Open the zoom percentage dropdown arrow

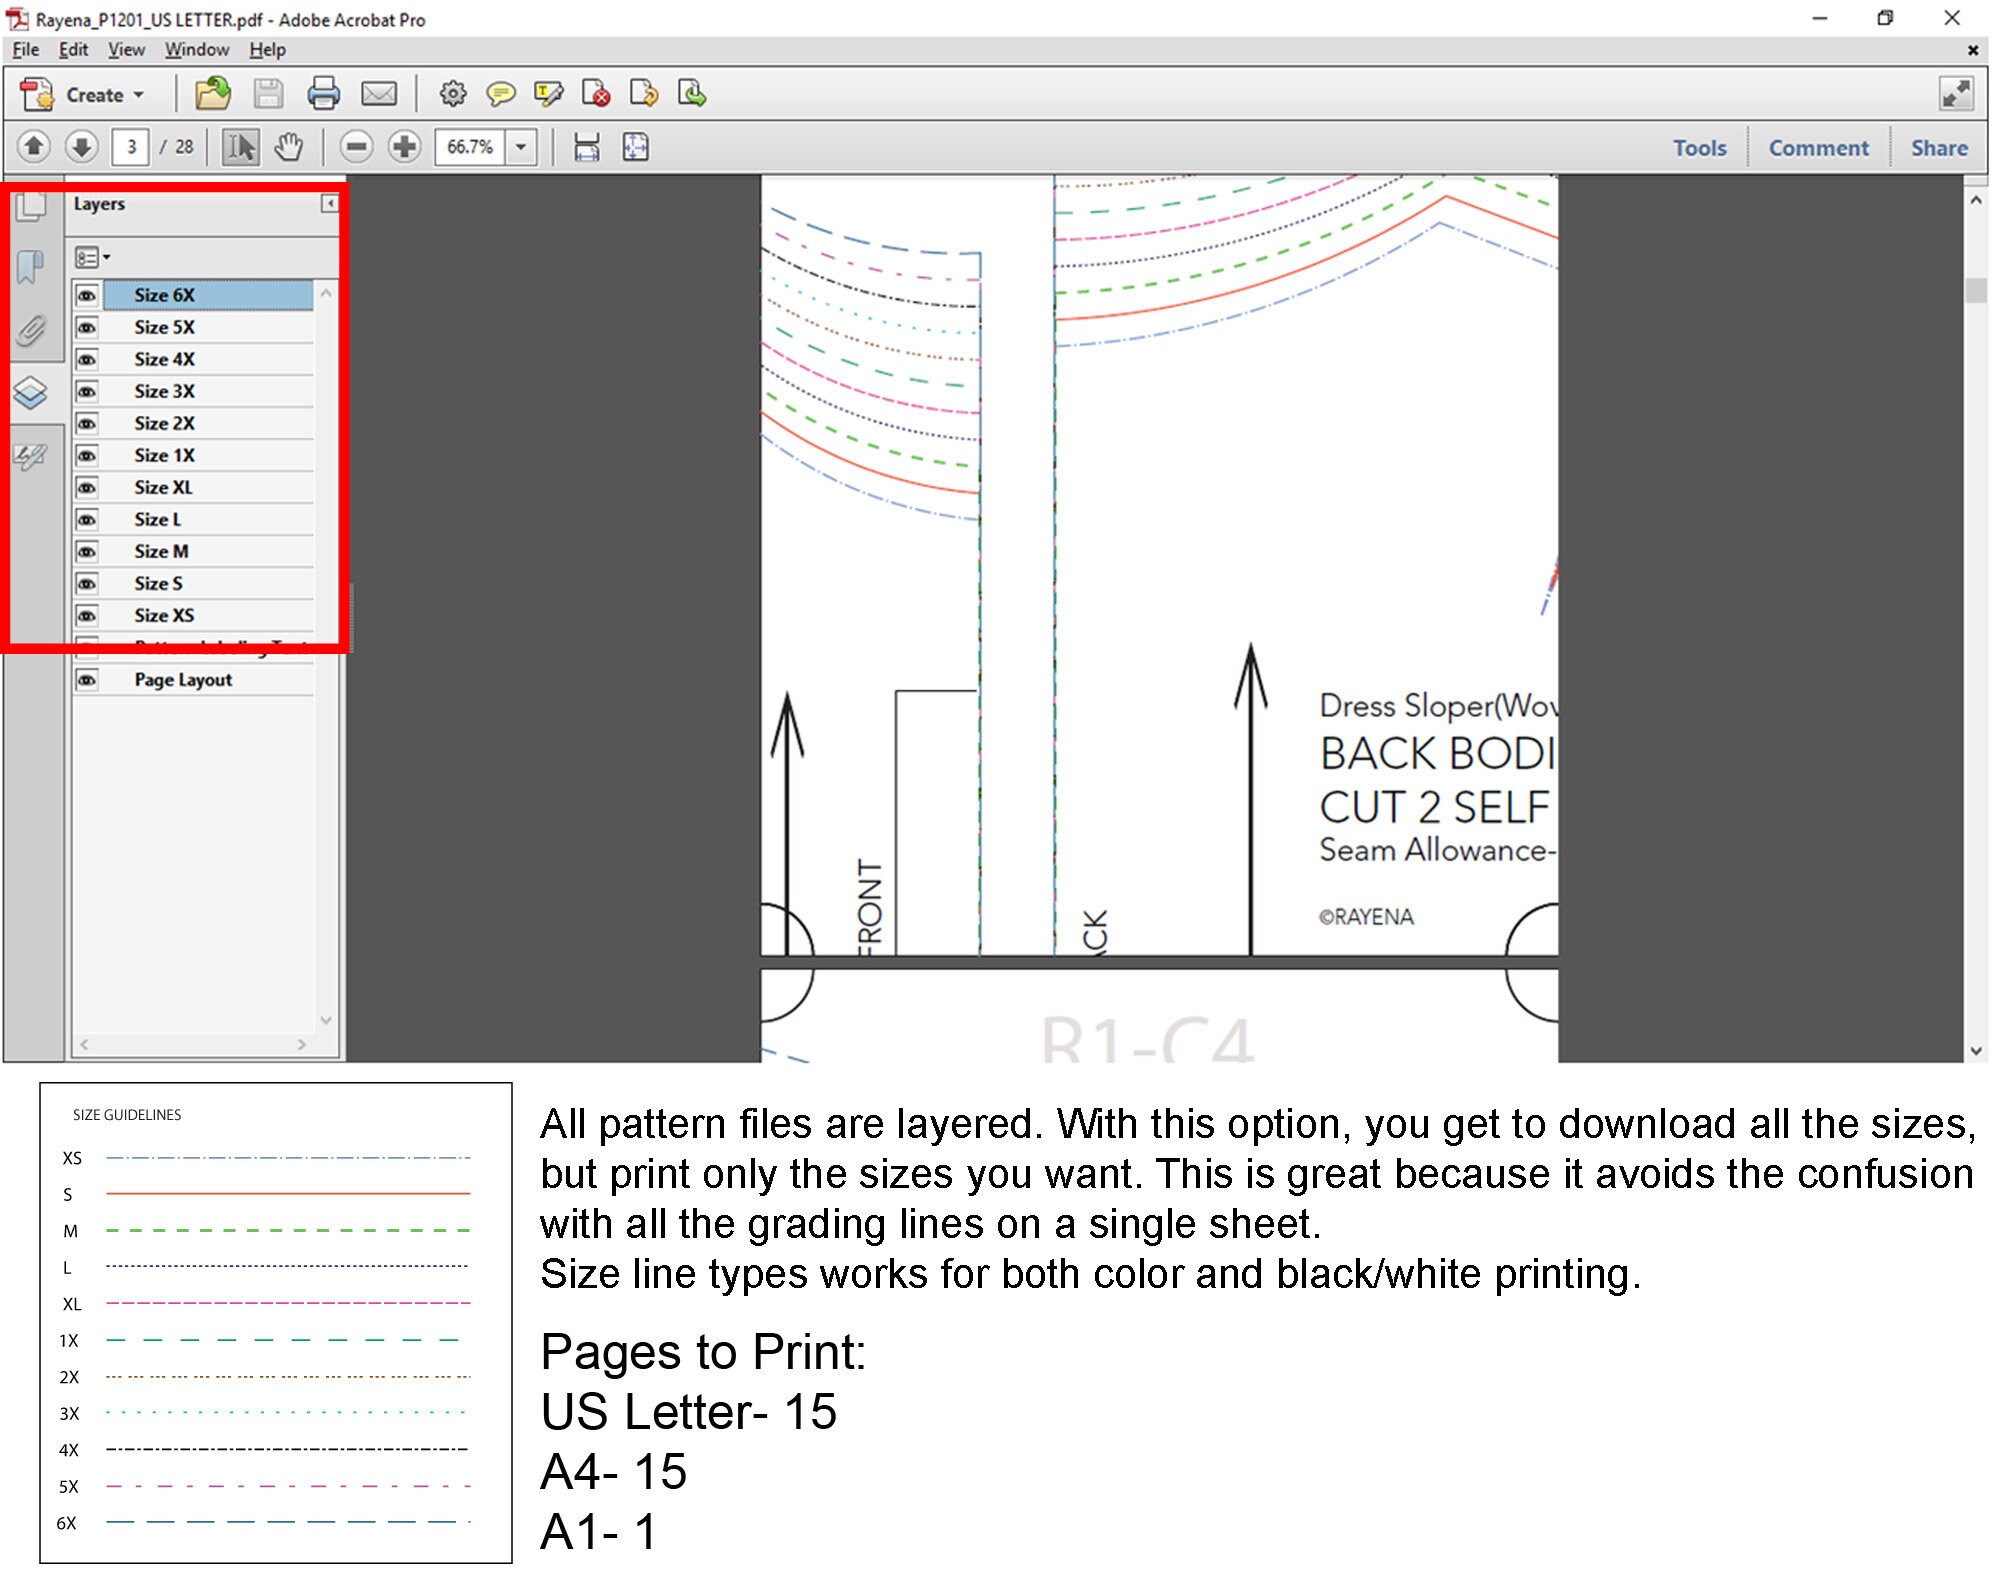pos(521,147)
